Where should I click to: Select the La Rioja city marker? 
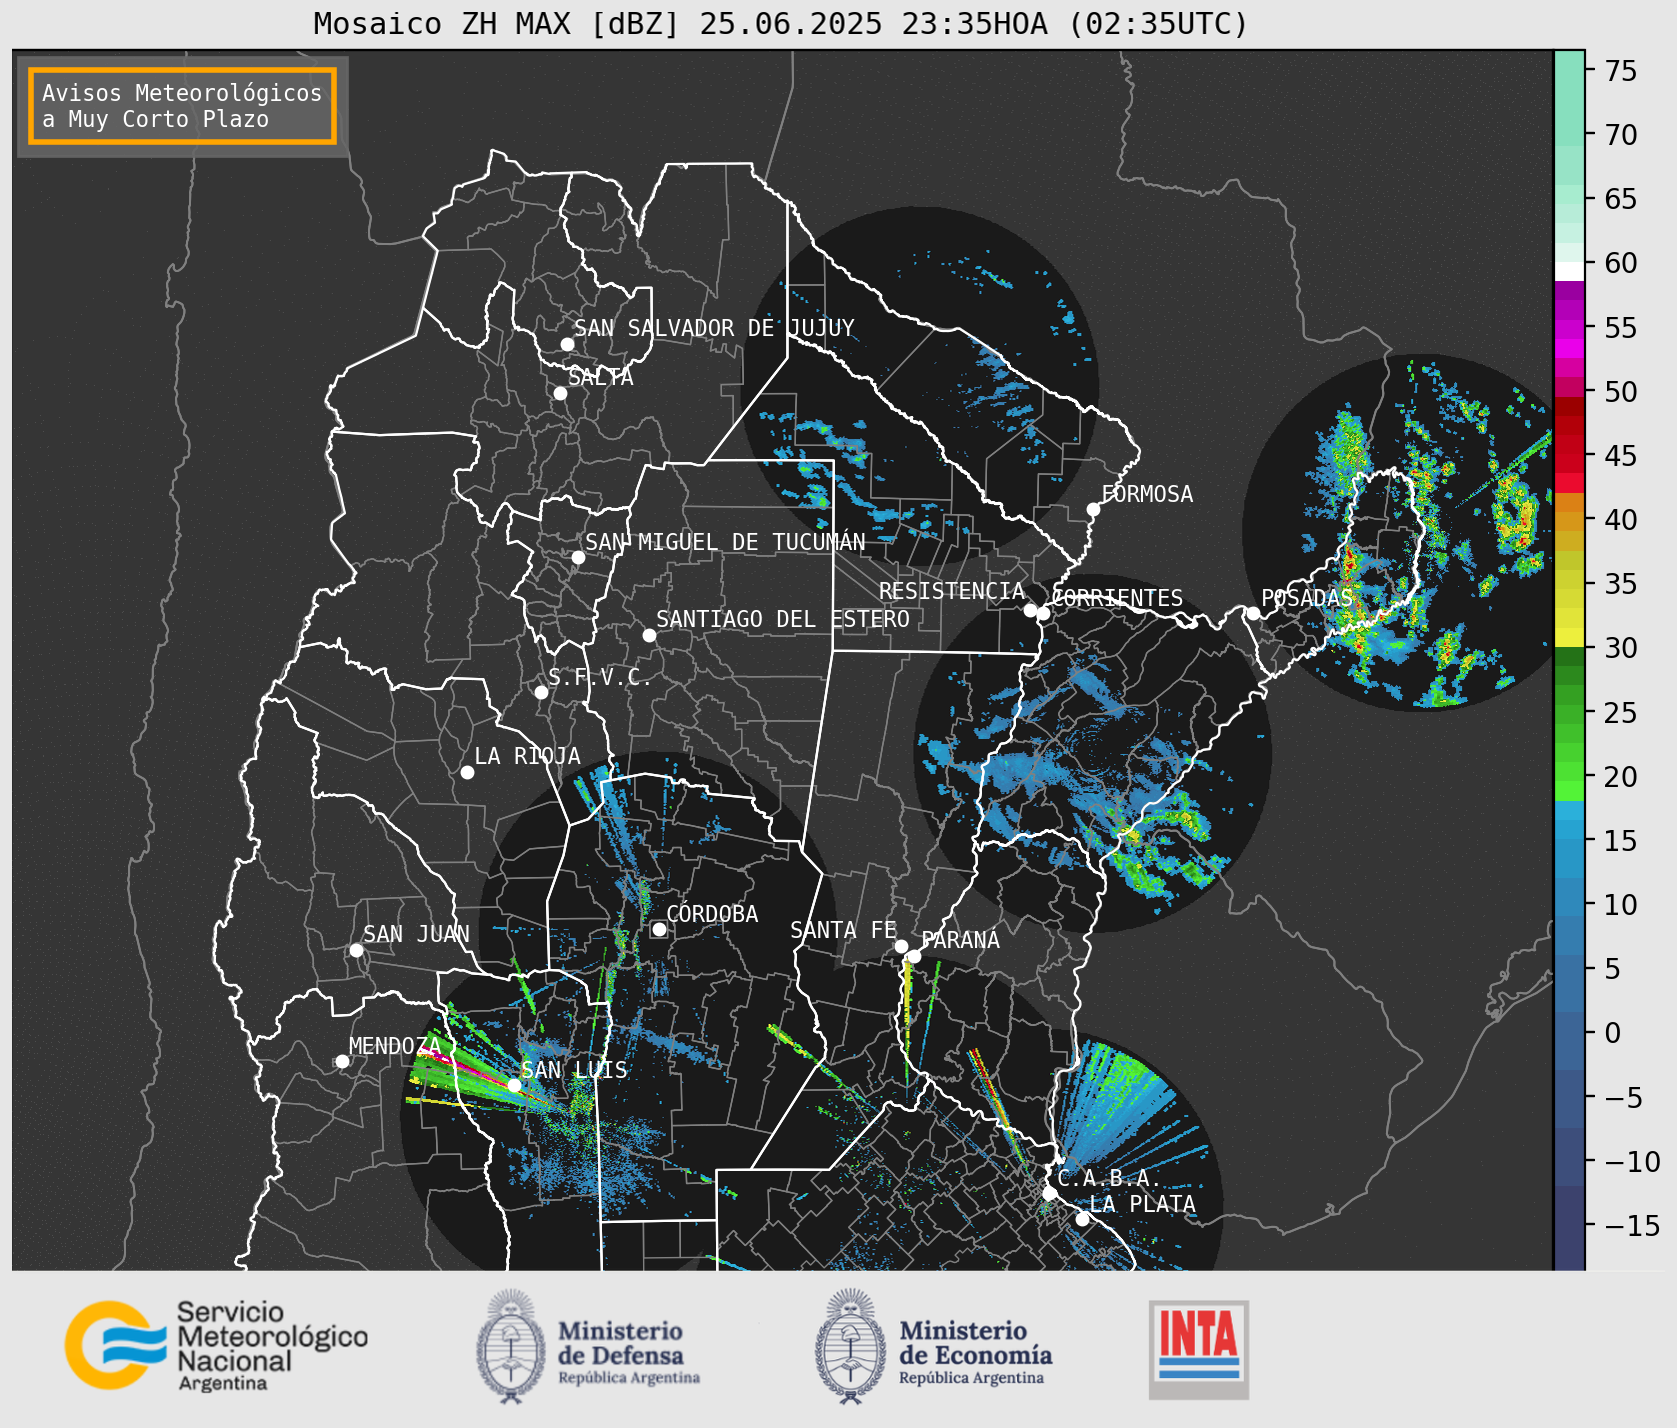(x=467, y=772)
